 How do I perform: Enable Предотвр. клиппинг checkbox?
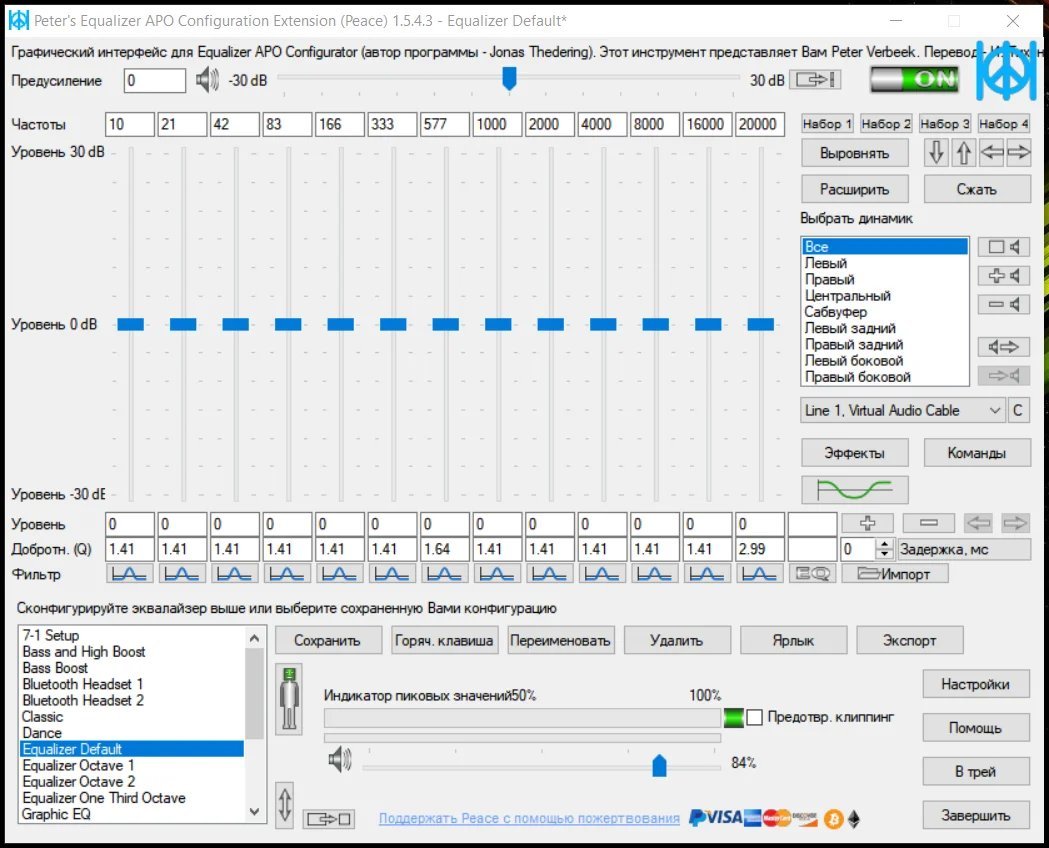[x=754, y=718]
